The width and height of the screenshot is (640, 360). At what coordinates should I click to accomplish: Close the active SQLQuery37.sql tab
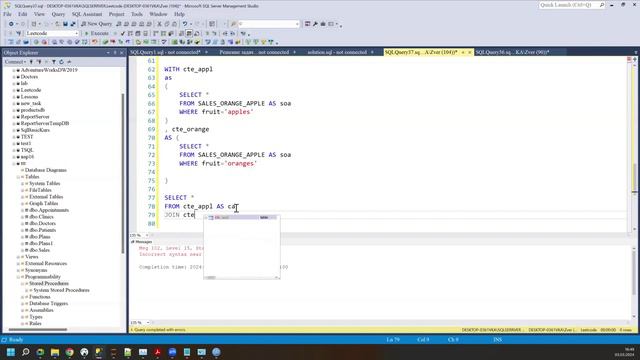[469, 52]
